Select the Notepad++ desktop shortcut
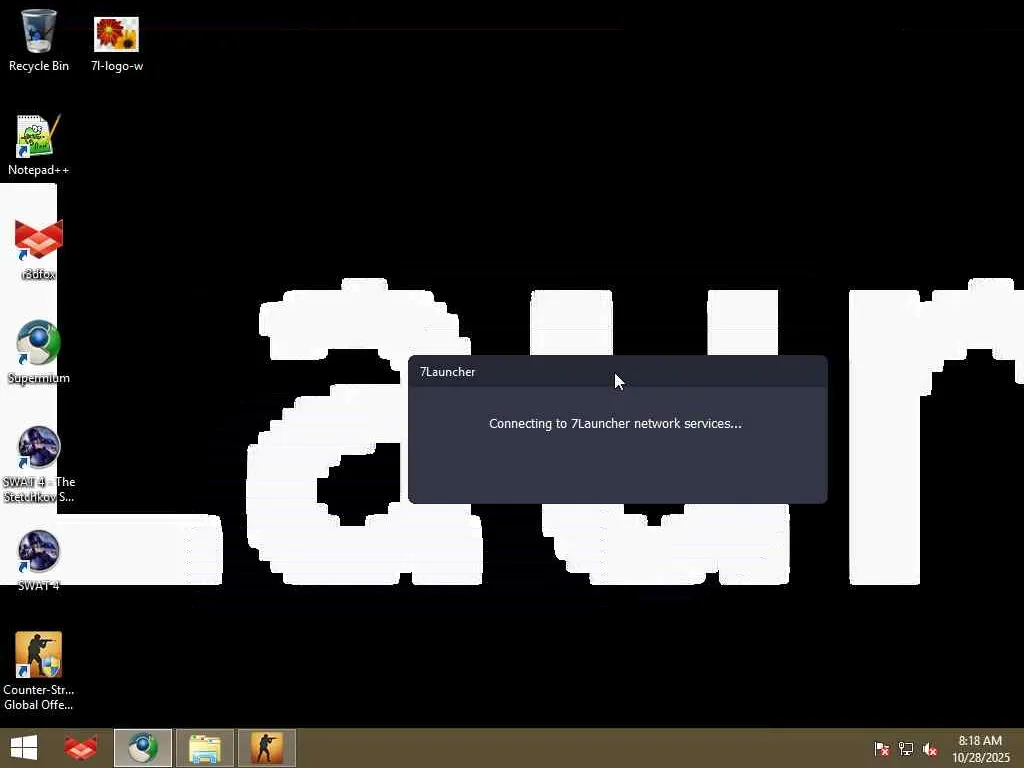Viewport: 1024px width, 768px height. tap(39, 145)
